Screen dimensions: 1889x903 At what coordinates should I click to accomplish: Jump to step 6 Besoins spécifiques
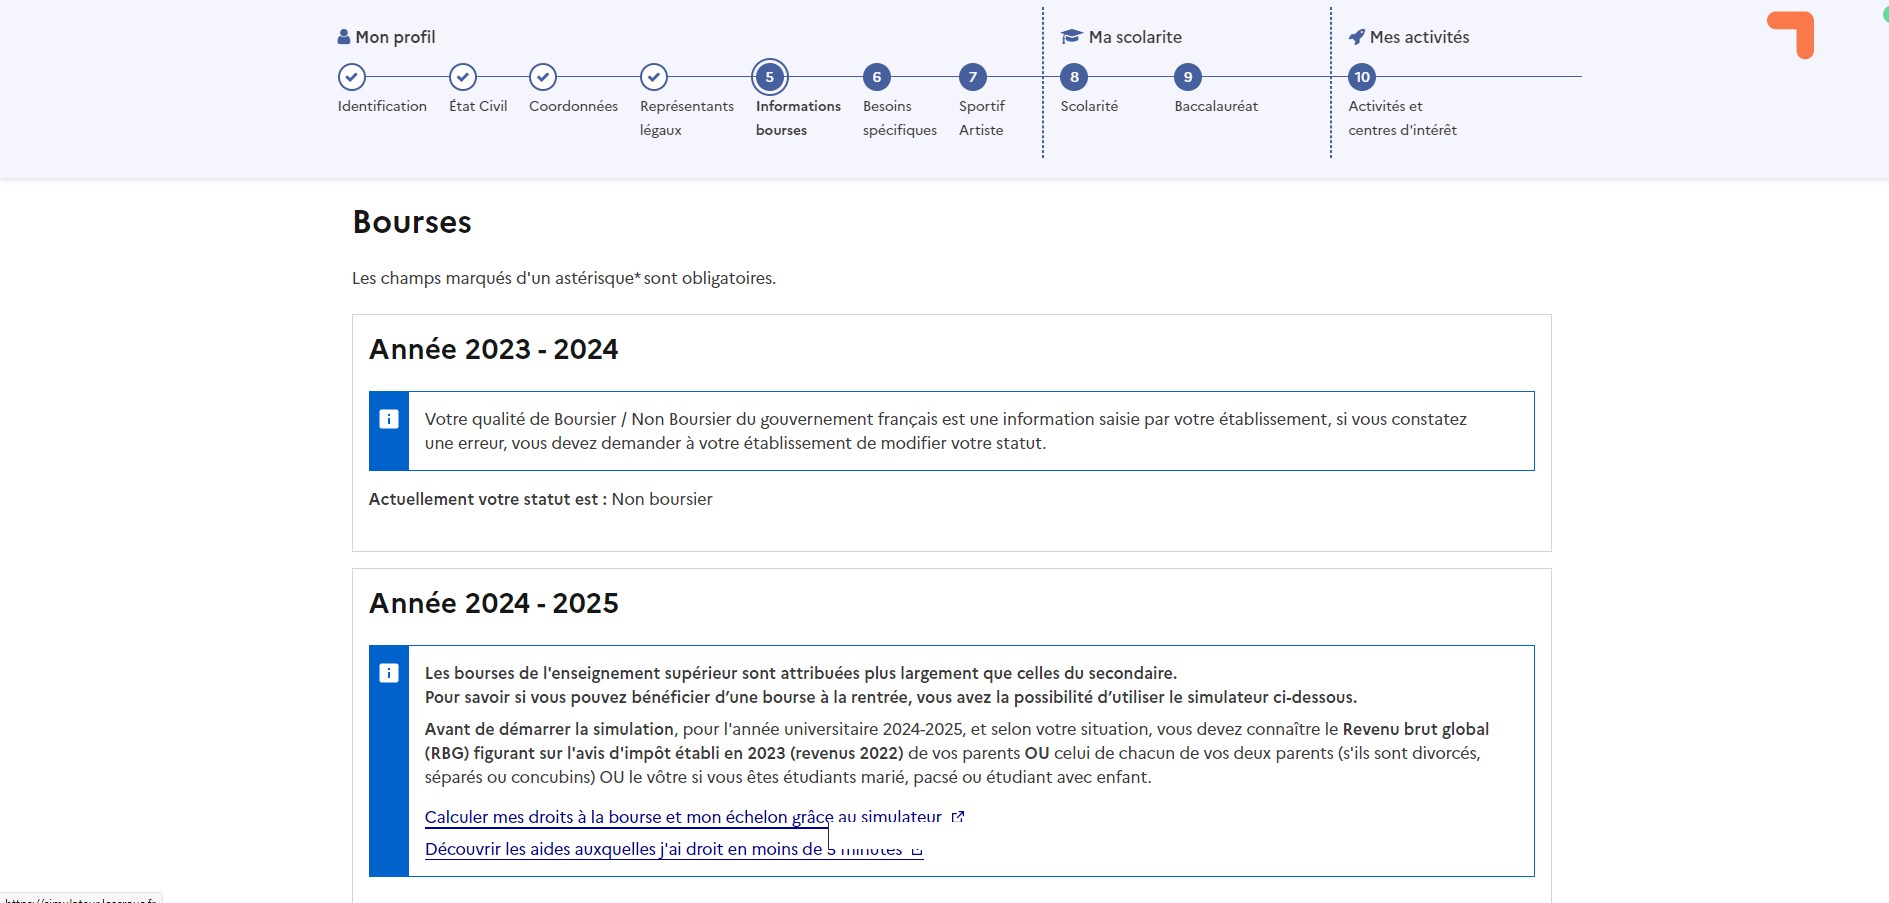pos(876,77)
